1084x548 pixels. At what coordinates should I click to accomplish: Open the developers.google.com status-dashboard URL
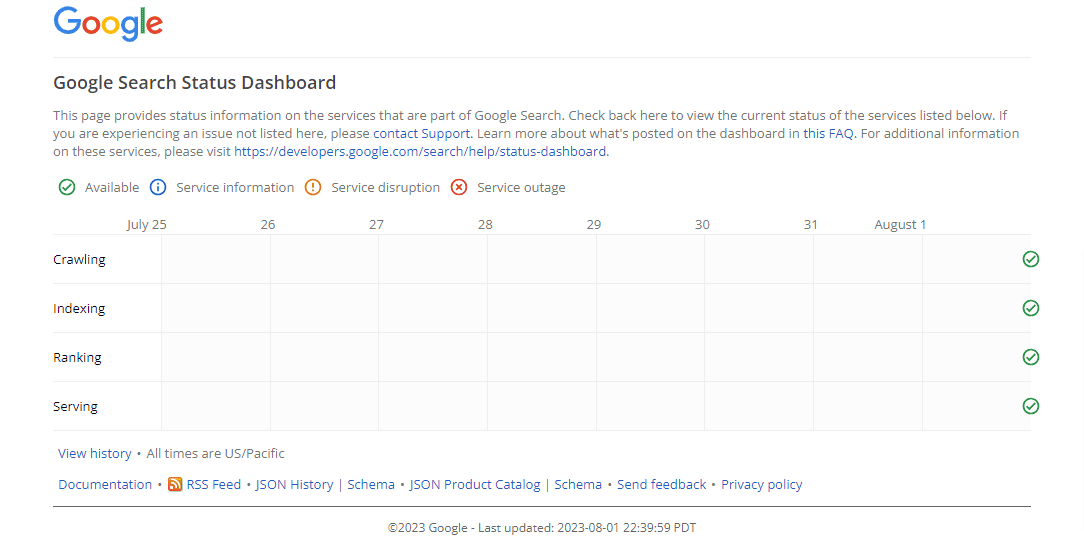(420, 151)
